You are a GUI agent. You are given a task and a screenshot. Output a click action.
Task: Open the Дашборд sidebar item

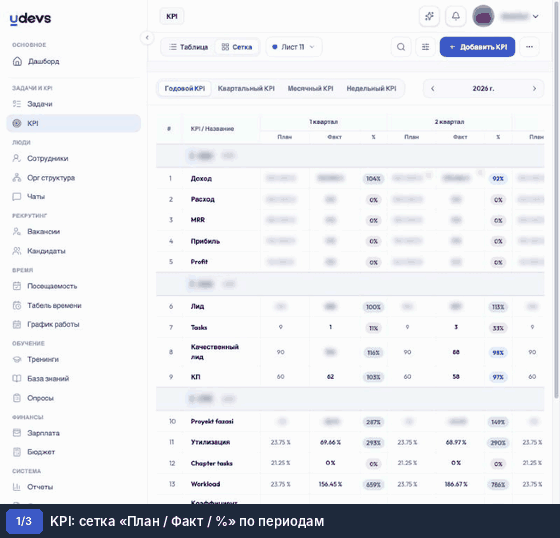click(43, 61)
